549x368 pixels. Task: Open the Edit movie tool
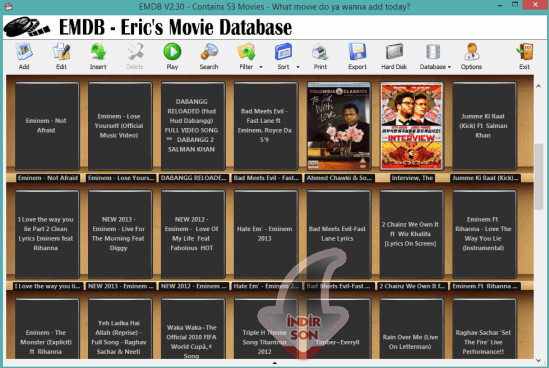(61, 52)
